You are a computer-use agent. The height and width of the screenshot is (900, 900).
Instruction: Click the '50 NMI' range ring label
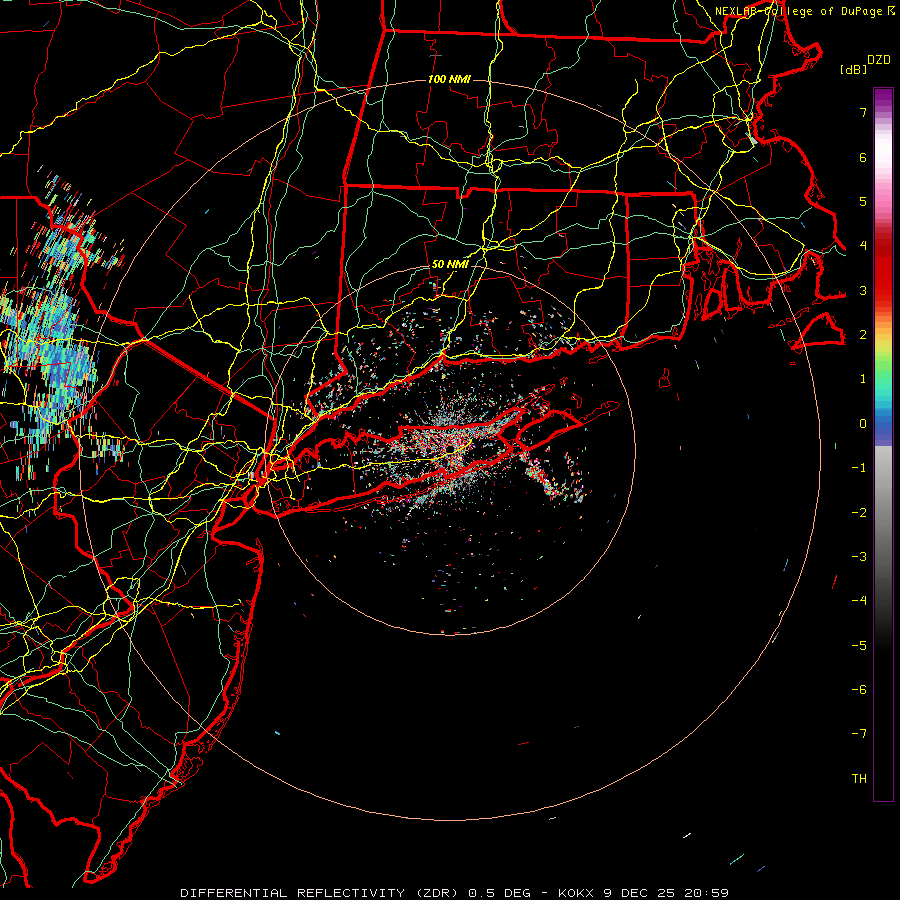coord(450,265)
